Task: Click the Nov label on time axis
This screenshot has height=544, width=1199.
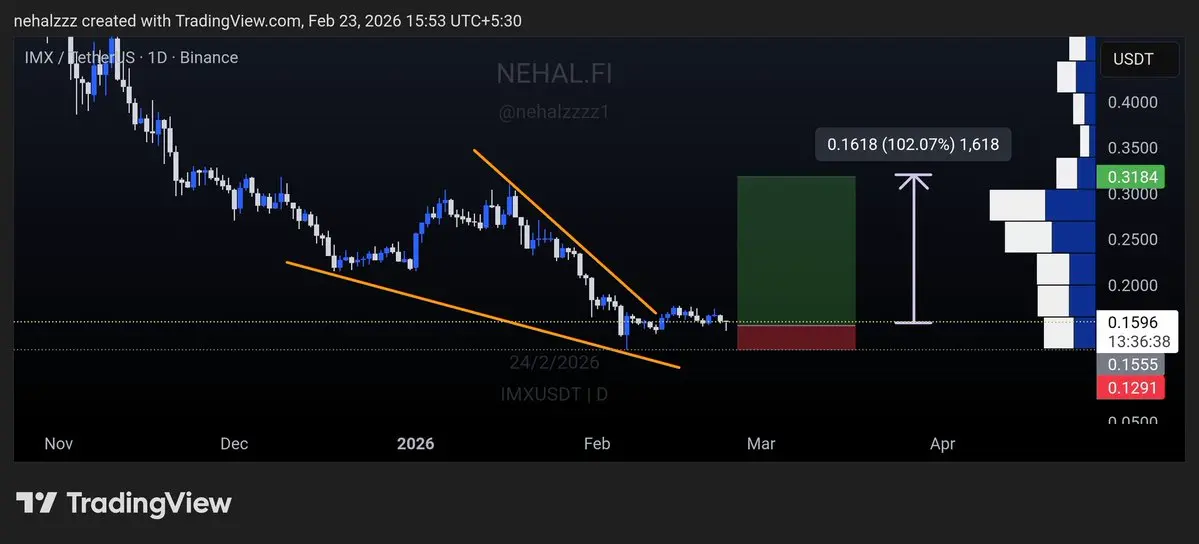Action: click(x=59, y=444)
